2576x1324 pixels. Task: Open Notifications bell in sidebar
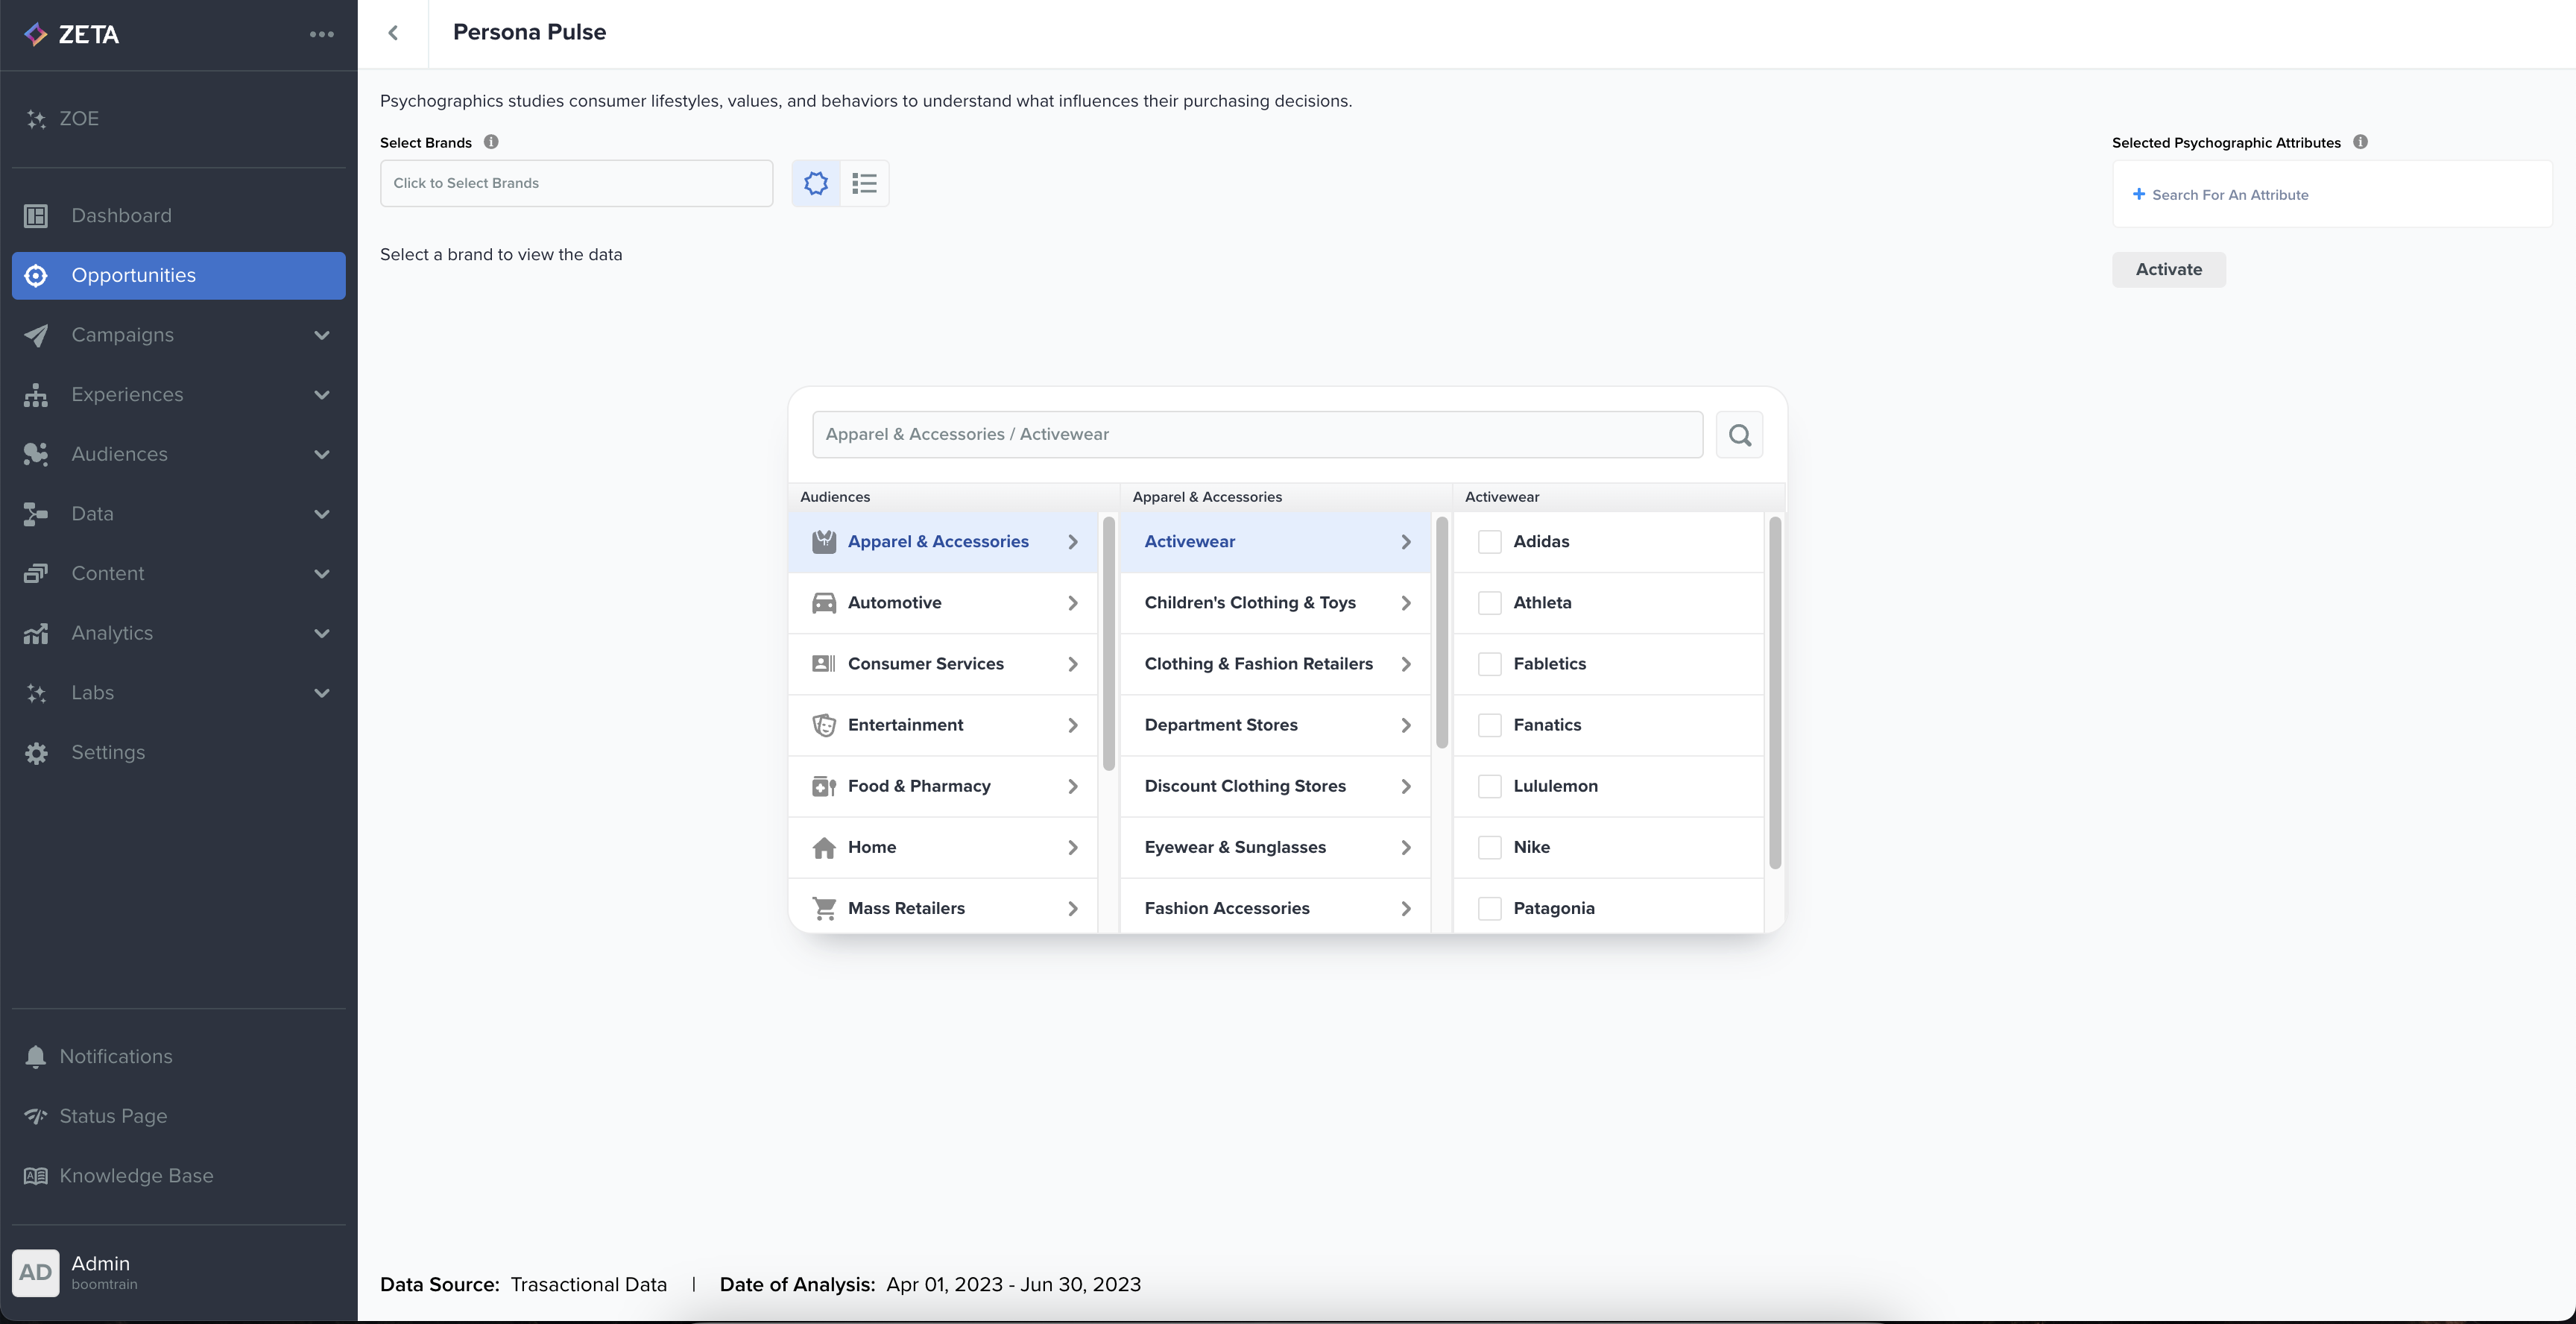click(36, 1057)
